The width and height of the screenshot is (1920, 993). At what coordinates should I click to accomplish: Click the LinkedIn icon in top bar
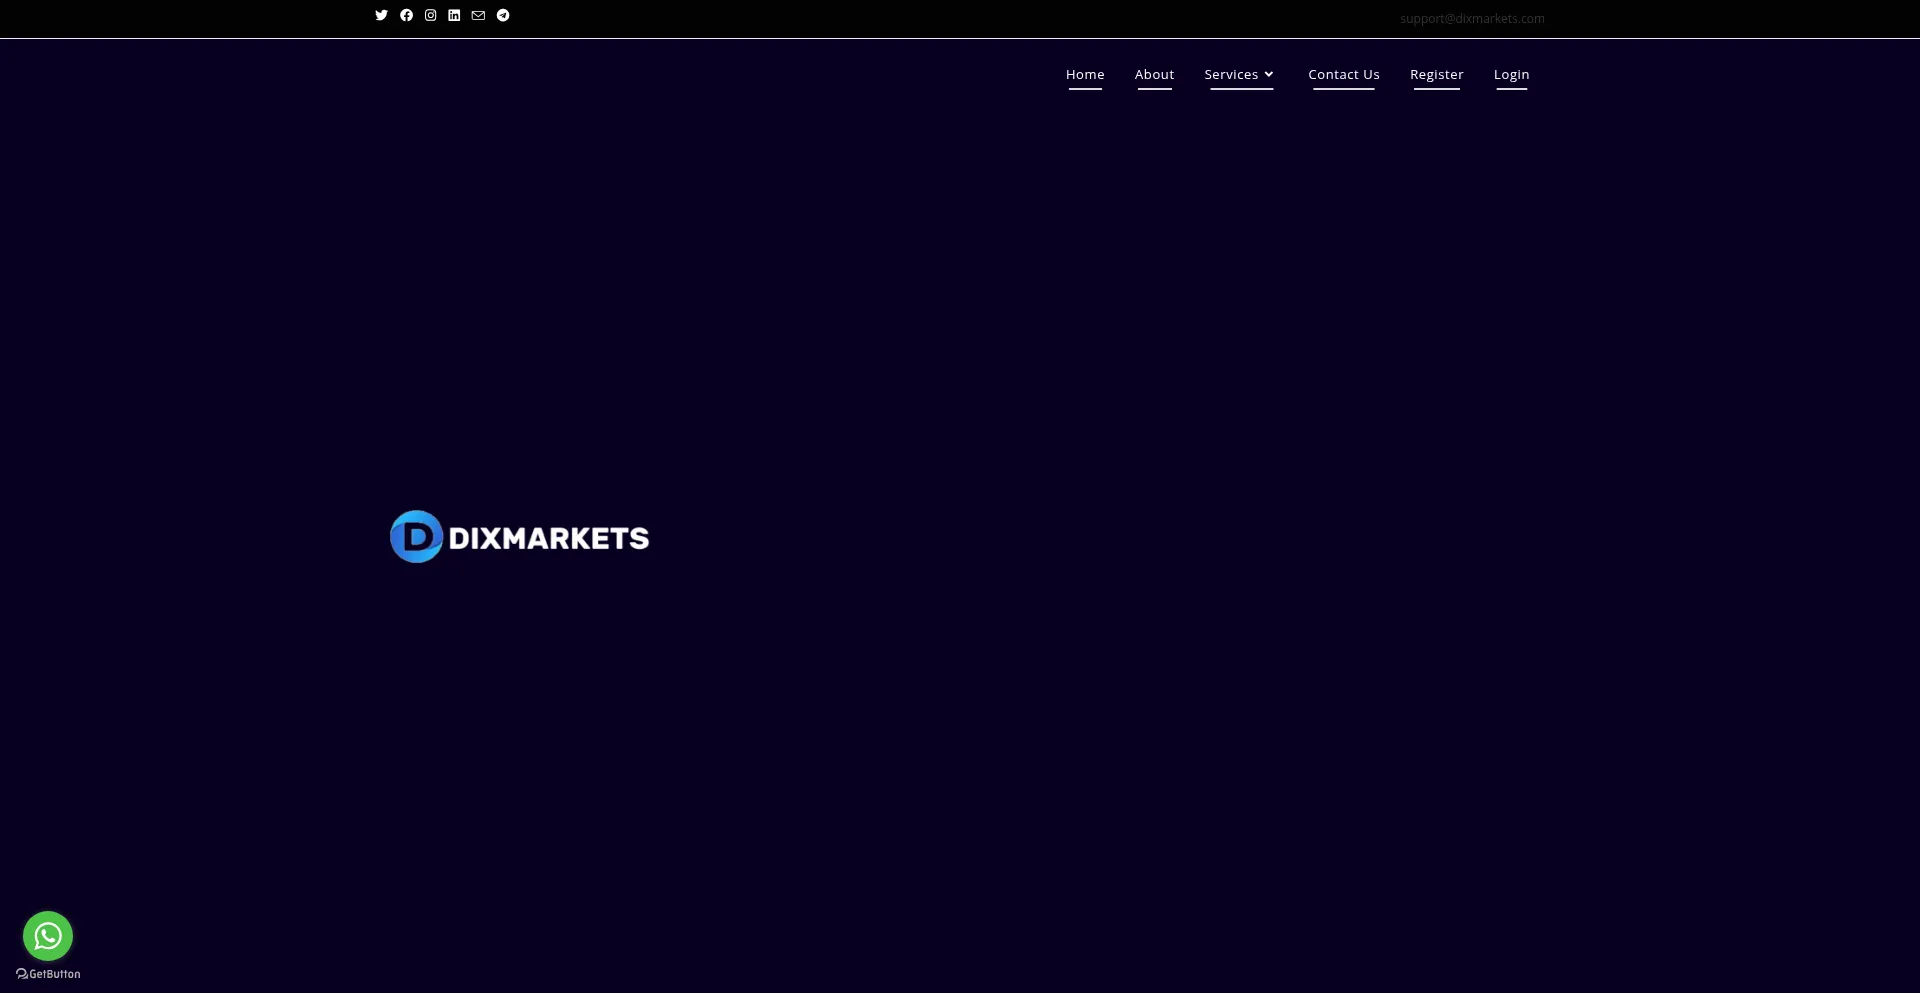(454, 15)
